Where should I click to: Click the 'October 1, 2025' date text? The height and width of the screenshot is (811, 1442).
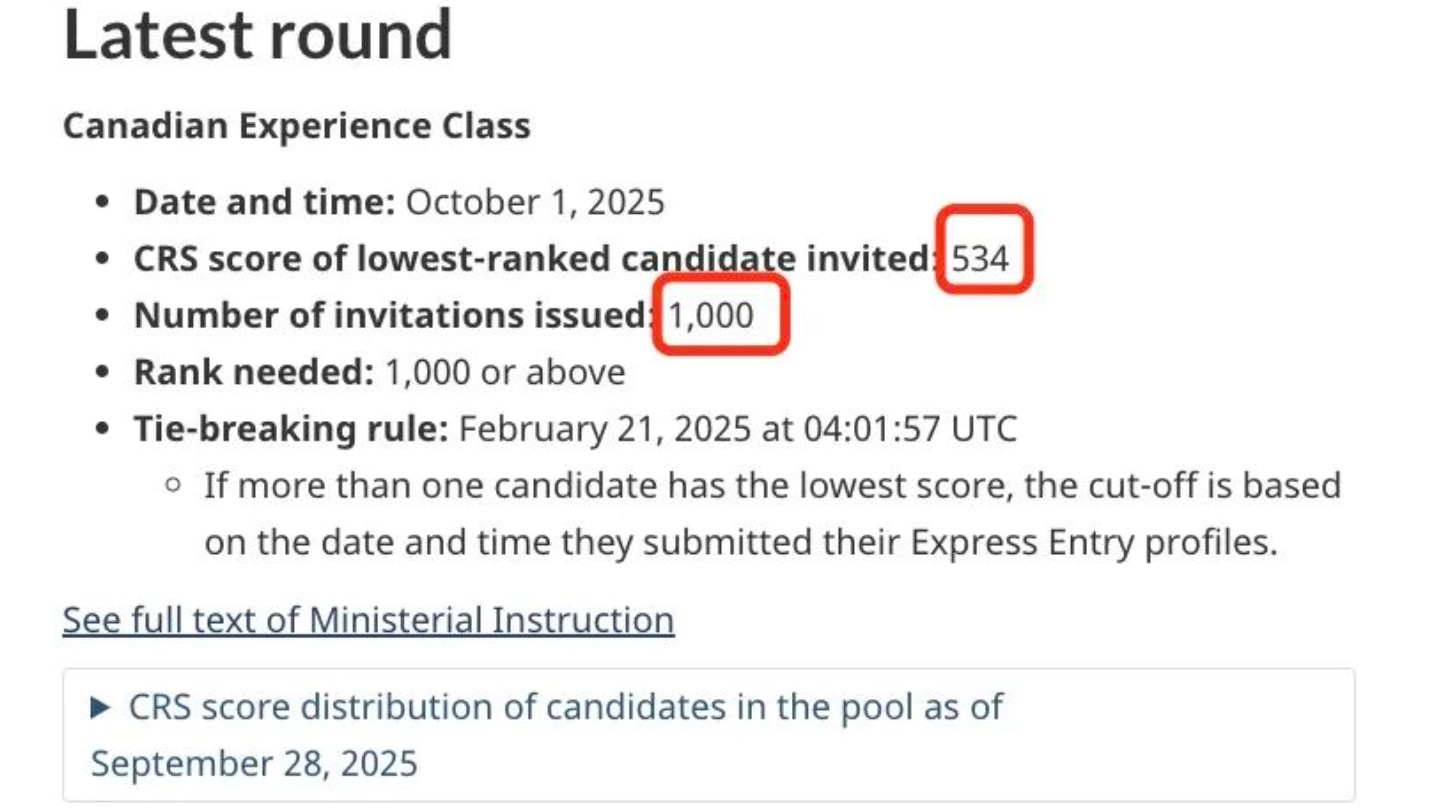(x=535, y=203)
